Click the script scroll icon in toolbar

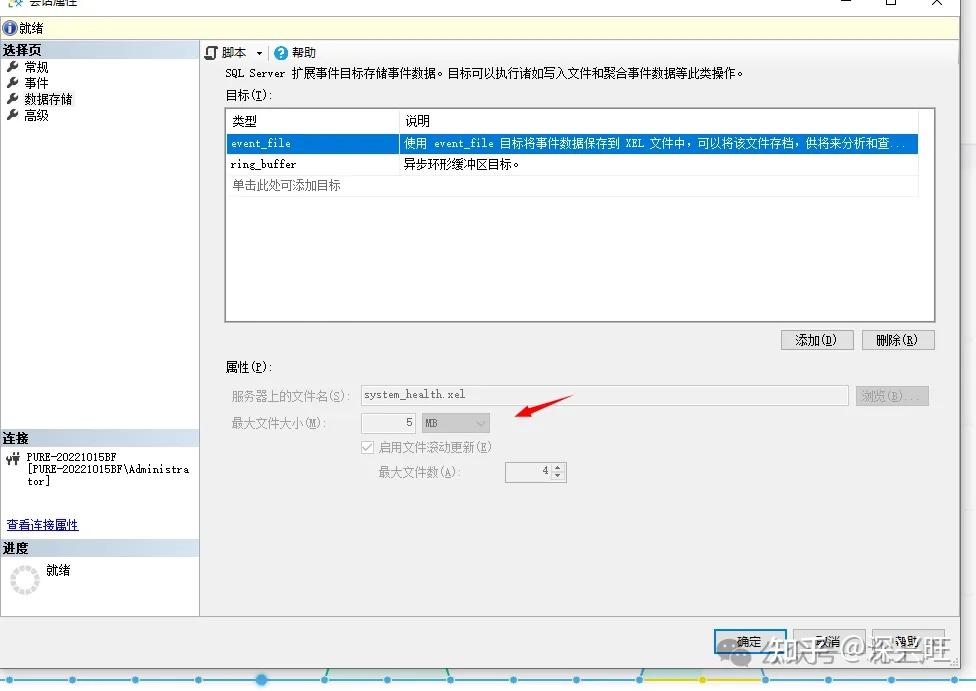(211, 53)
